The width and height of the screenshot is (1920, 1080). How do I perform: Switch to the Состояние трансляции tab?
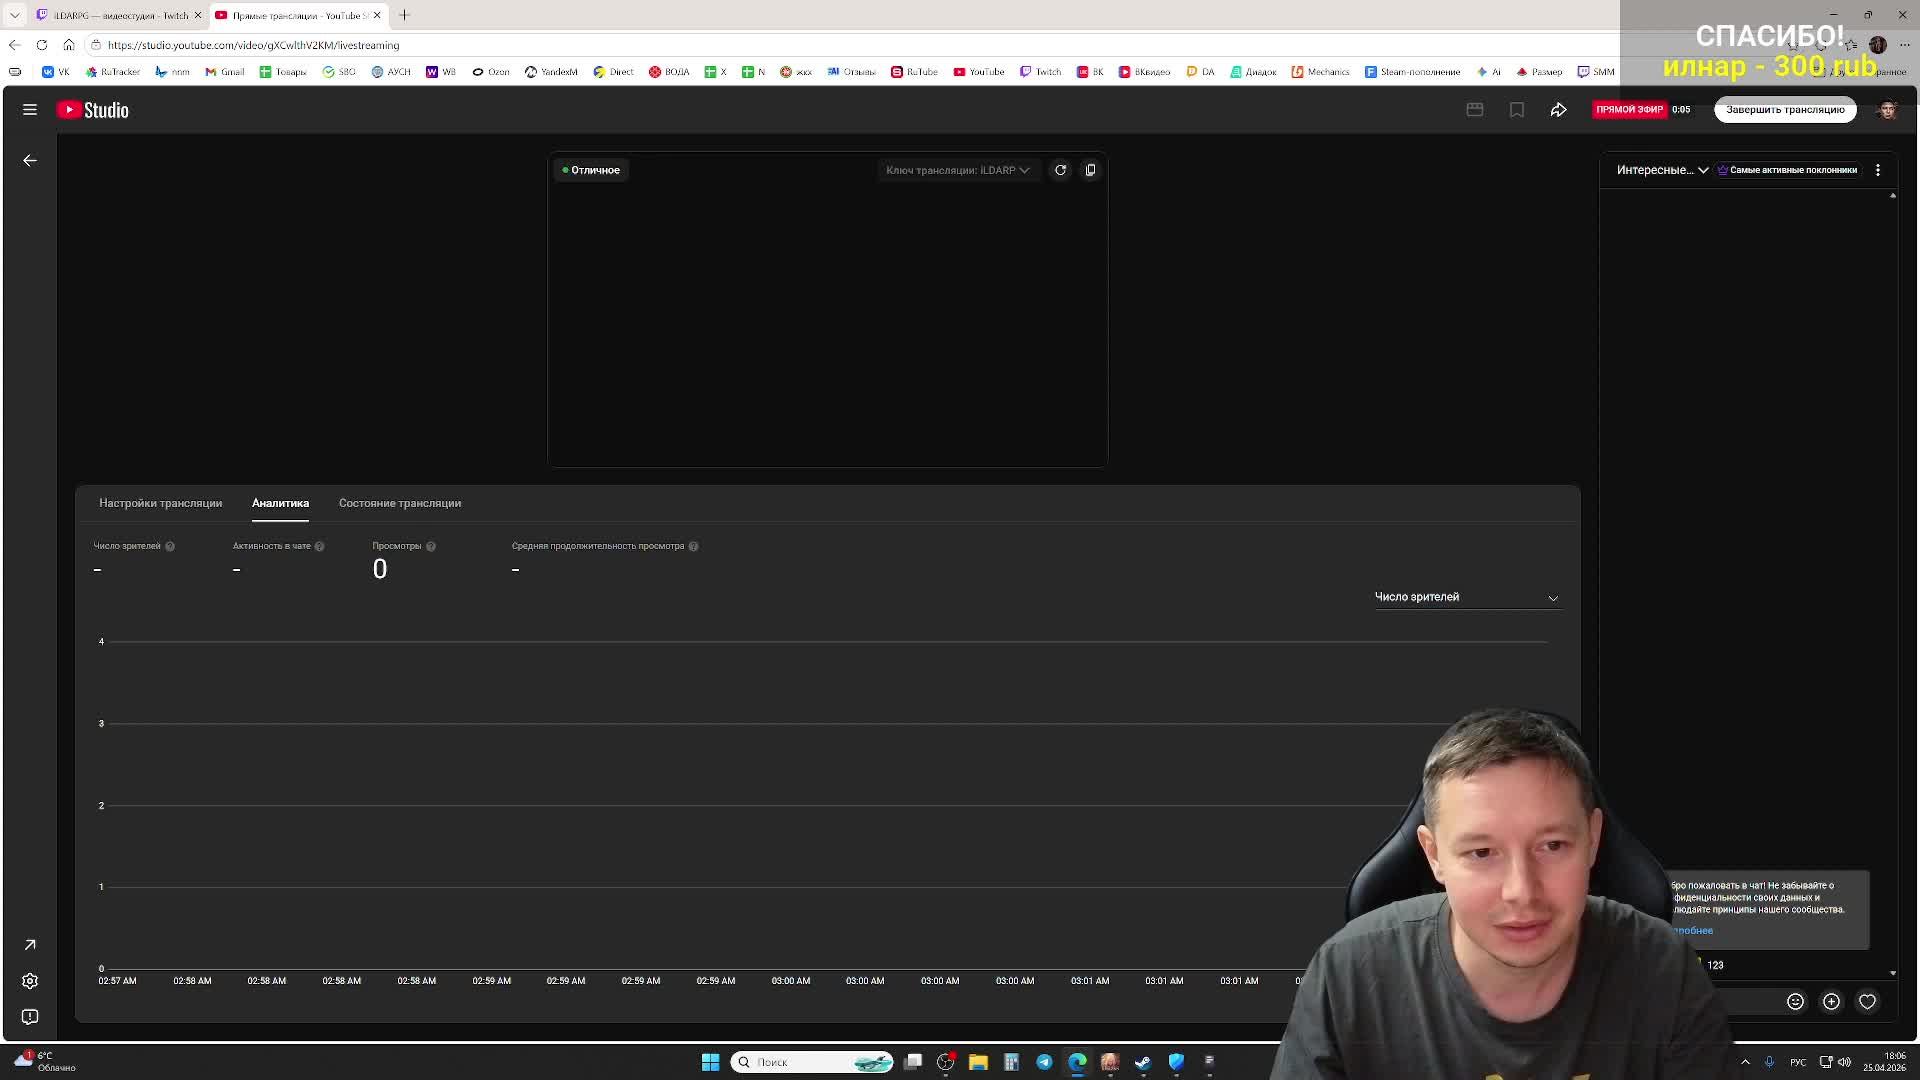tap(399, 503)
